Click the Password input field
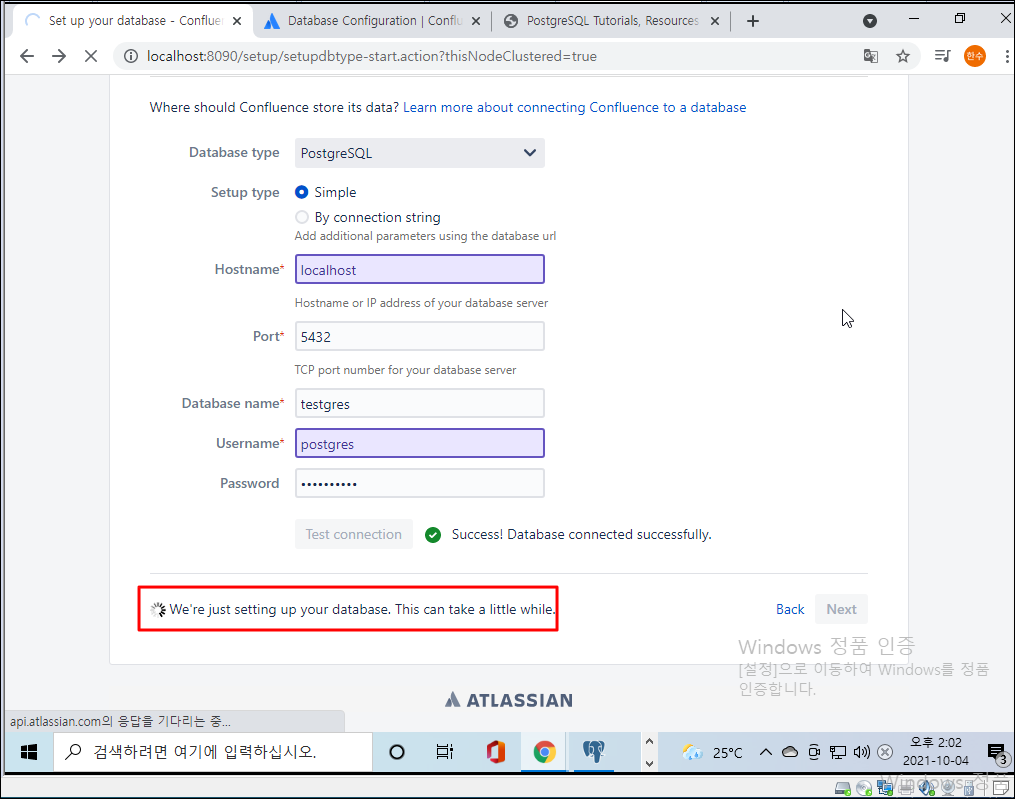This screenshot has height=799, width=1015. [419, 484]
